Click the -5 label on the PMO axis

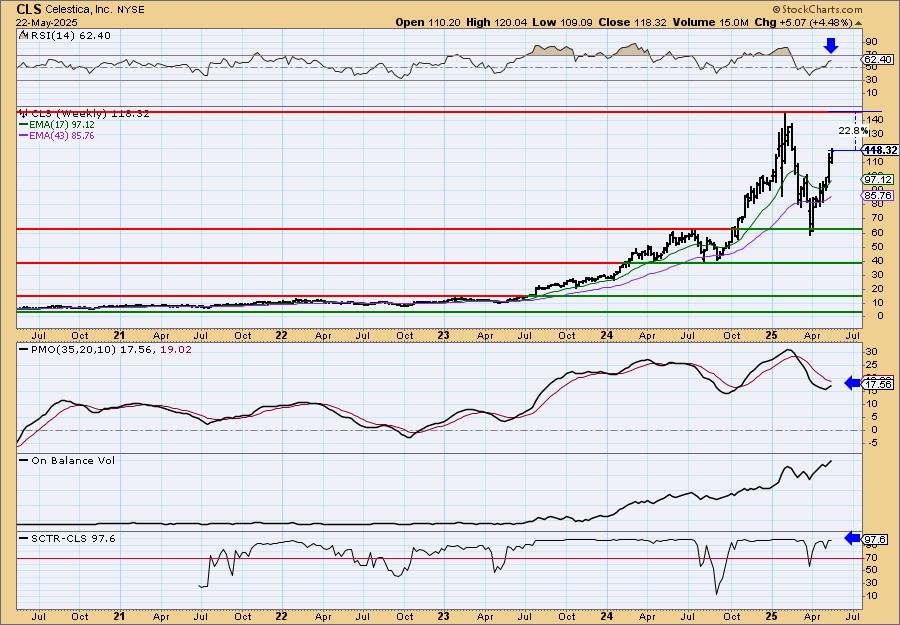coord(872,442)
